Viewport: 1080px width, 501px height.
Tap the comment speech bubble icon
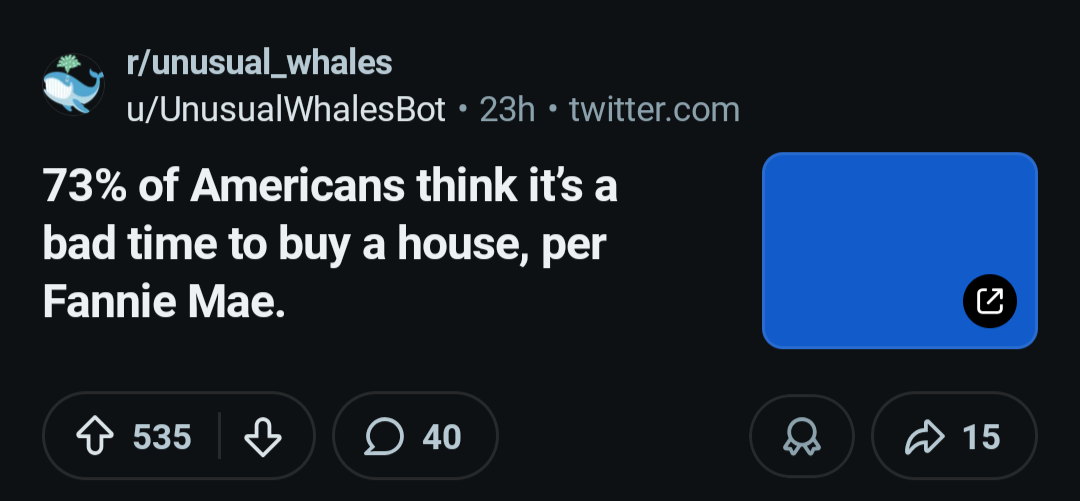(385, 437)
